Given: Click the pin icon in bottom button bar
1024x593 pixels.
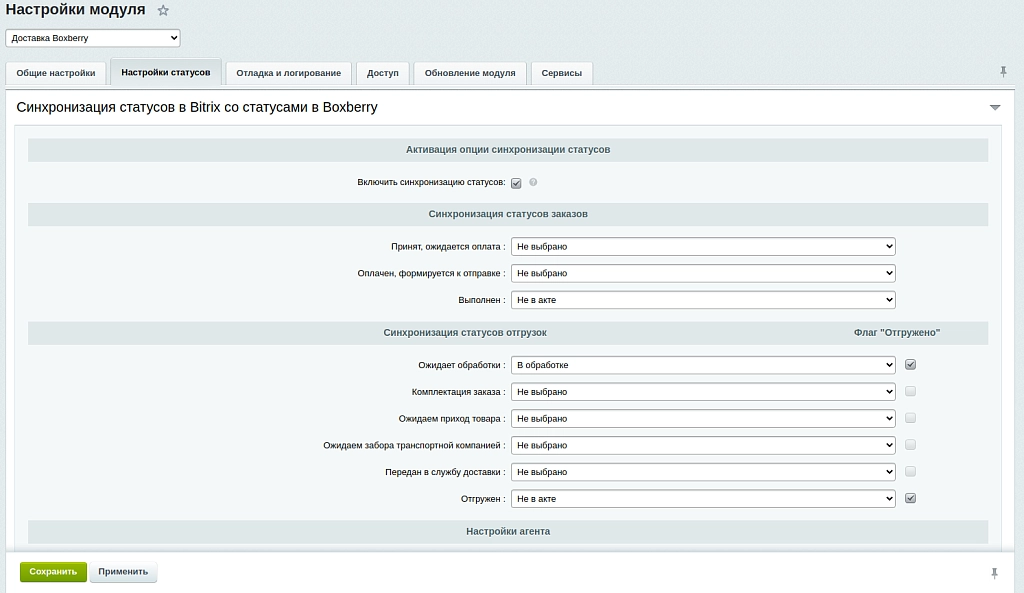Looking at the screenshot, I should tap(994, 573).
